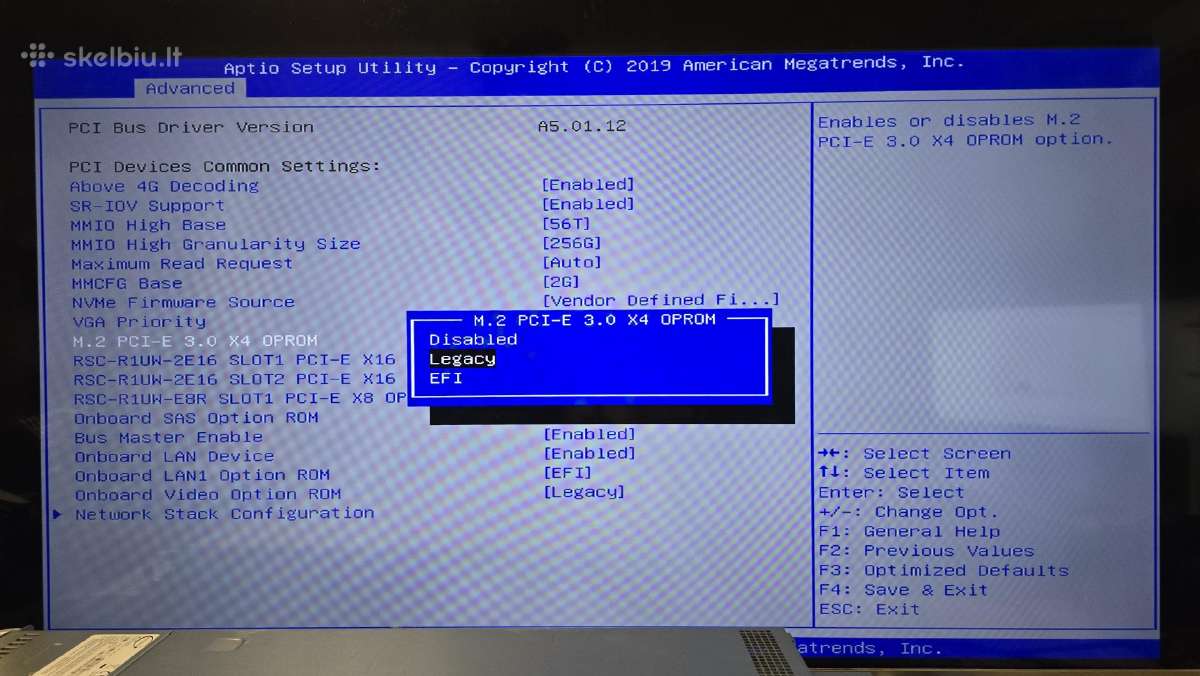Change Maximum Read Request Auto value
The image size is (1200, 676).
point(571,262)
